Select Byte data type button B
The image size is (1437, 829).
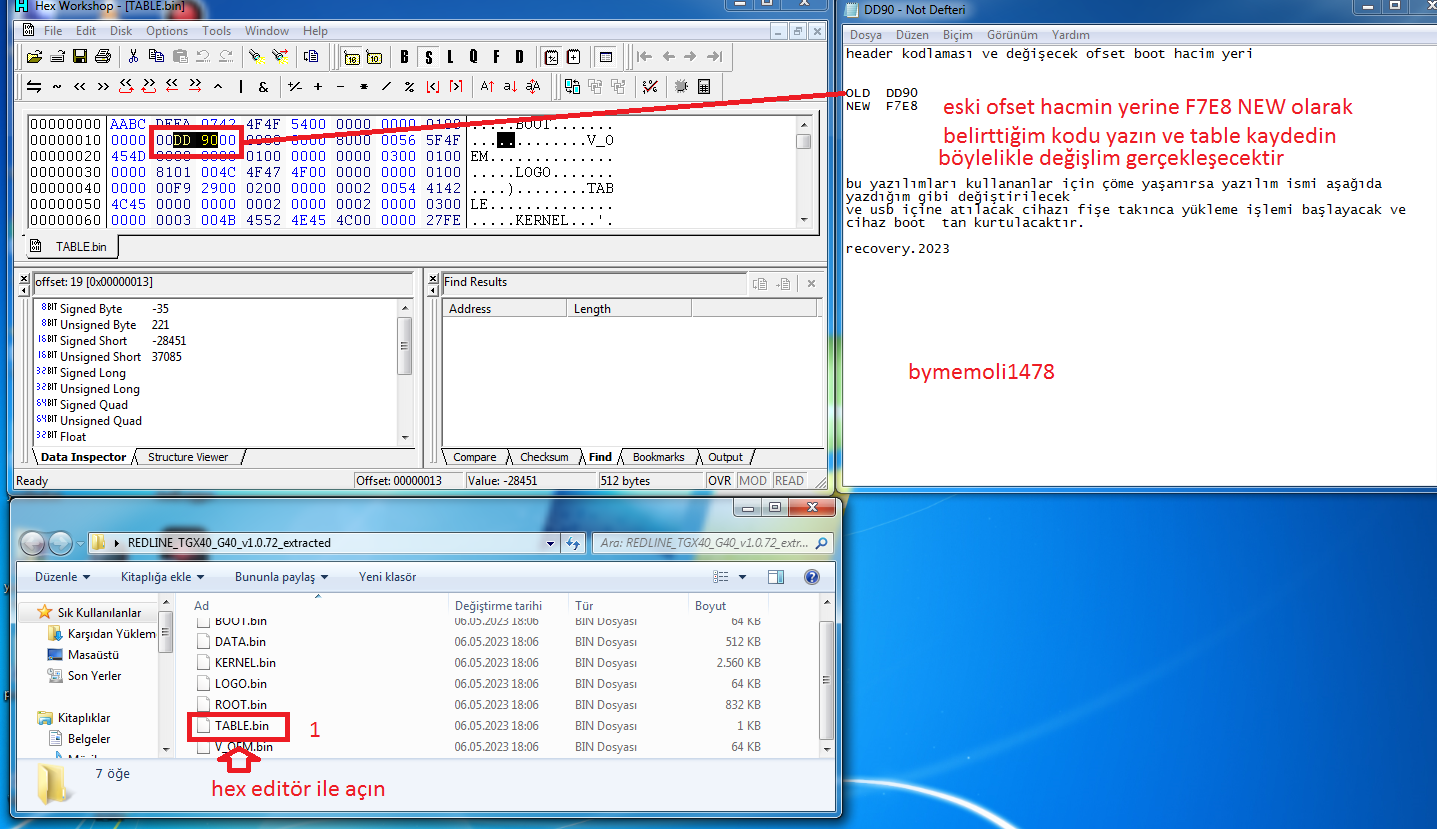405,56
